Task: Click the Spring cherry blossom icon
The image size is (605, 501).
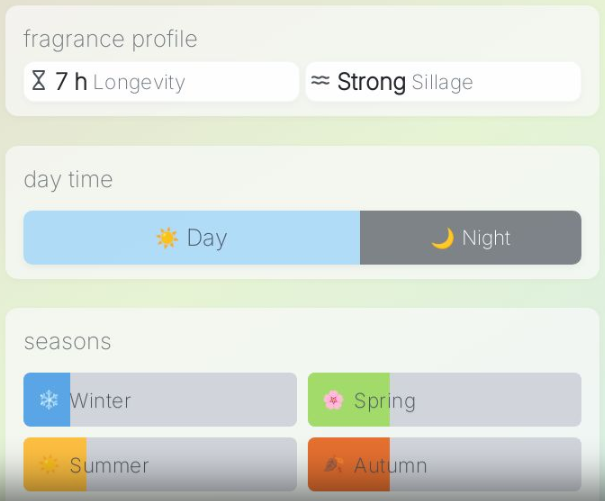Action: coord(334,401)
